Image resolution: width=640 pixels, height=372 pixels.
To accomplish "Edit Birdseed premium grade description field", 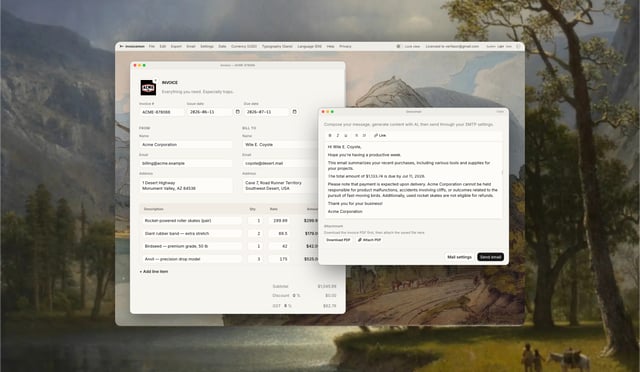I will [x=192, y=246].
